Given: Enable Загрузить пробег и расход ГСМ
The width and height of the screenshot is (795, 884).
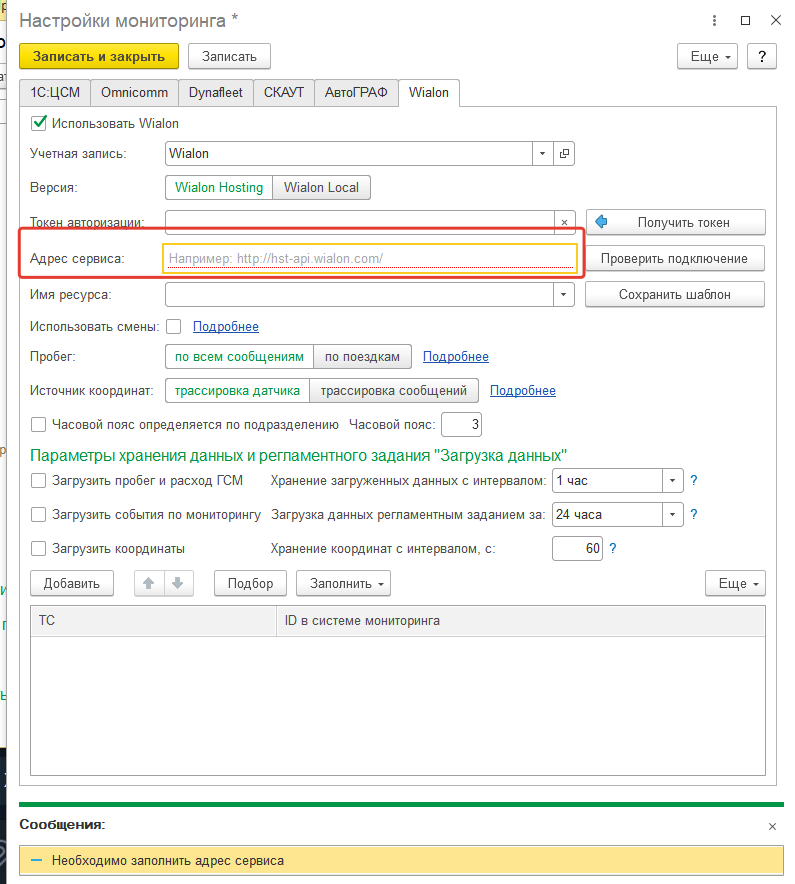Looking at the screenshot, I should point(39,481).
